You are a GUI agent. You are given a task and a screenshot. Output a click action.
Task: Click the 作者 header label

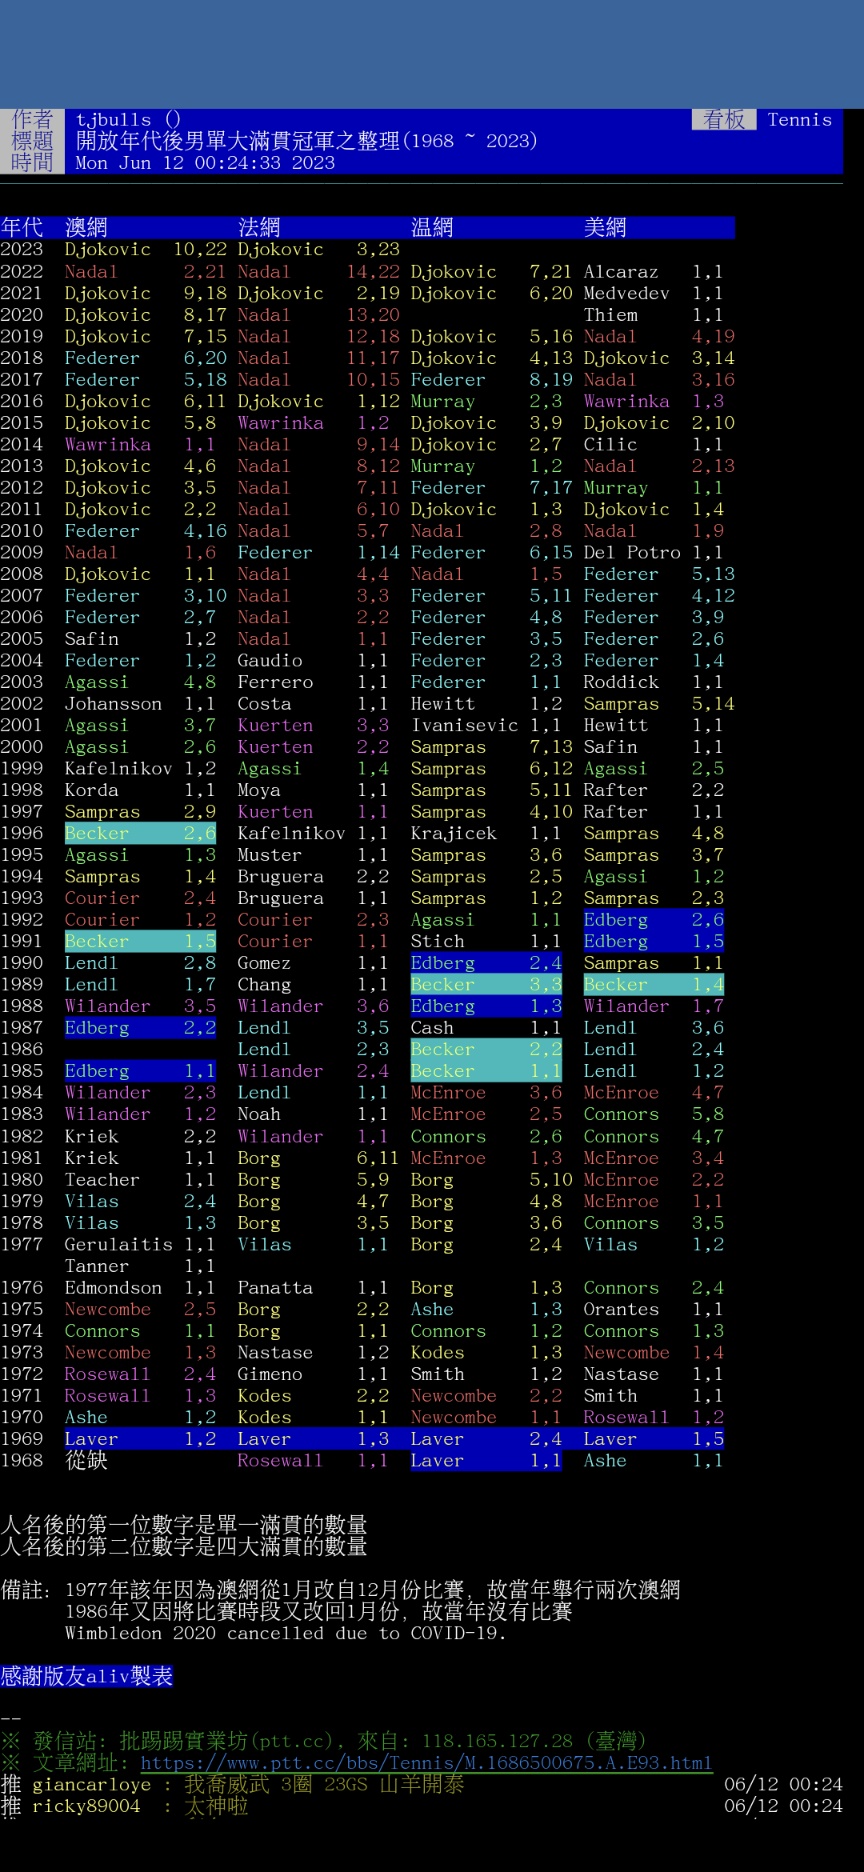[32, 120]
